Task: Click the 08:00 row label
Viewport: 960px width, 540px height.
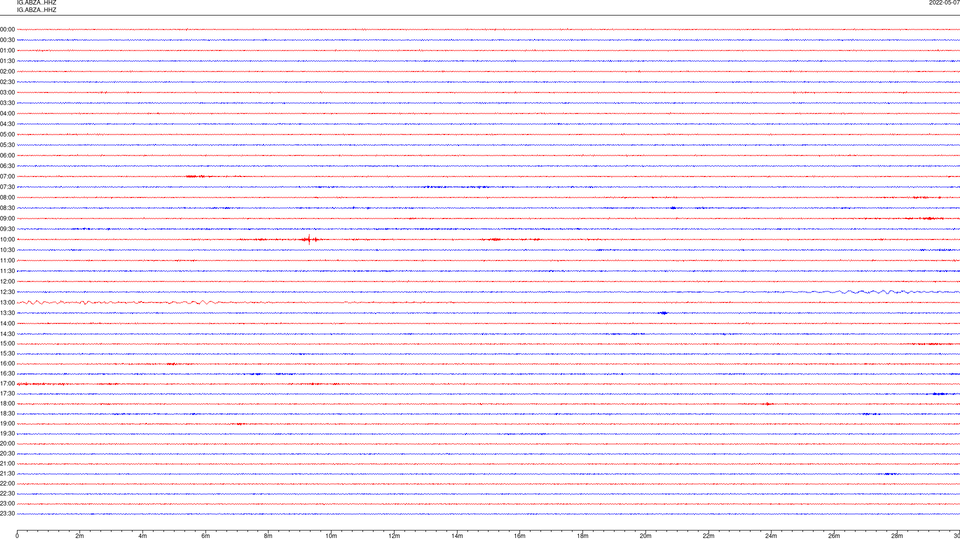Action: click(7, 197)
